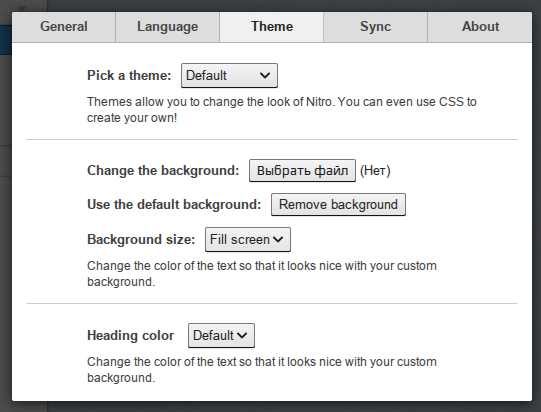Click the 'Use the default background:' label
This screenshot has height=412, width=541.
[x=174, y=204]
